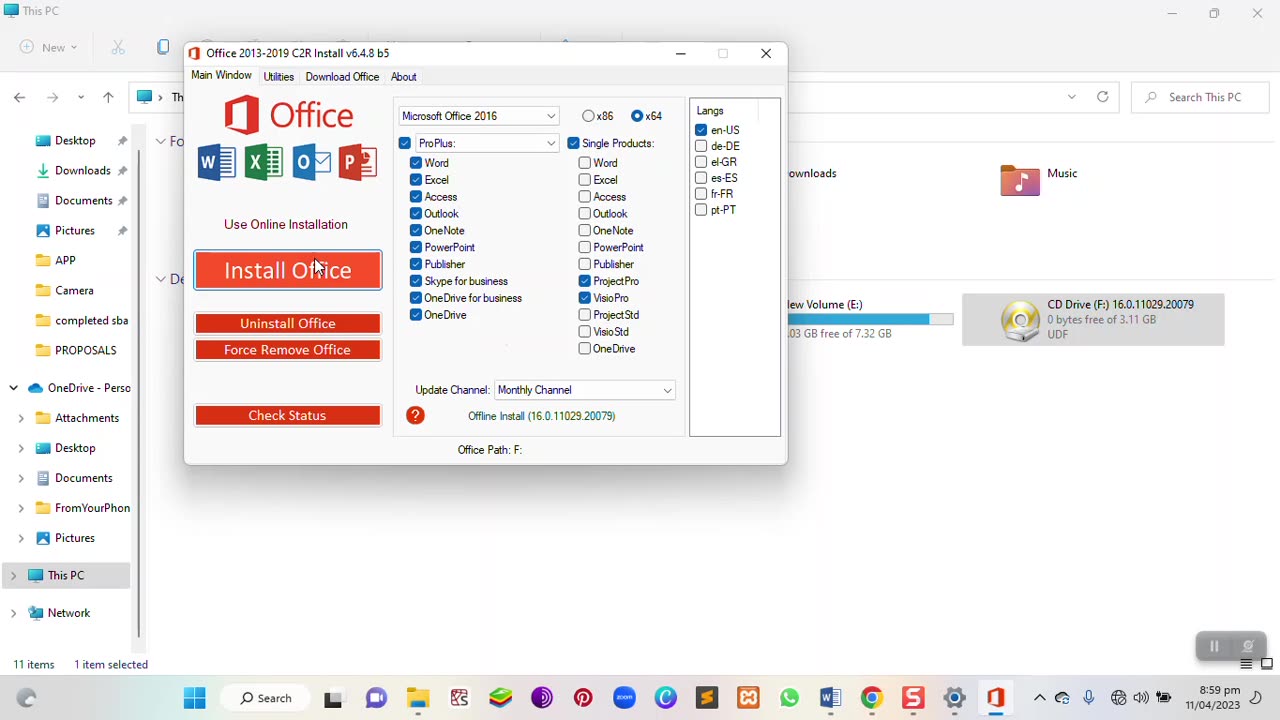The width and height of the screenshot is (1280, 720).
Task: Open Pinterest from the taskbar
Action: coord(583,698)
